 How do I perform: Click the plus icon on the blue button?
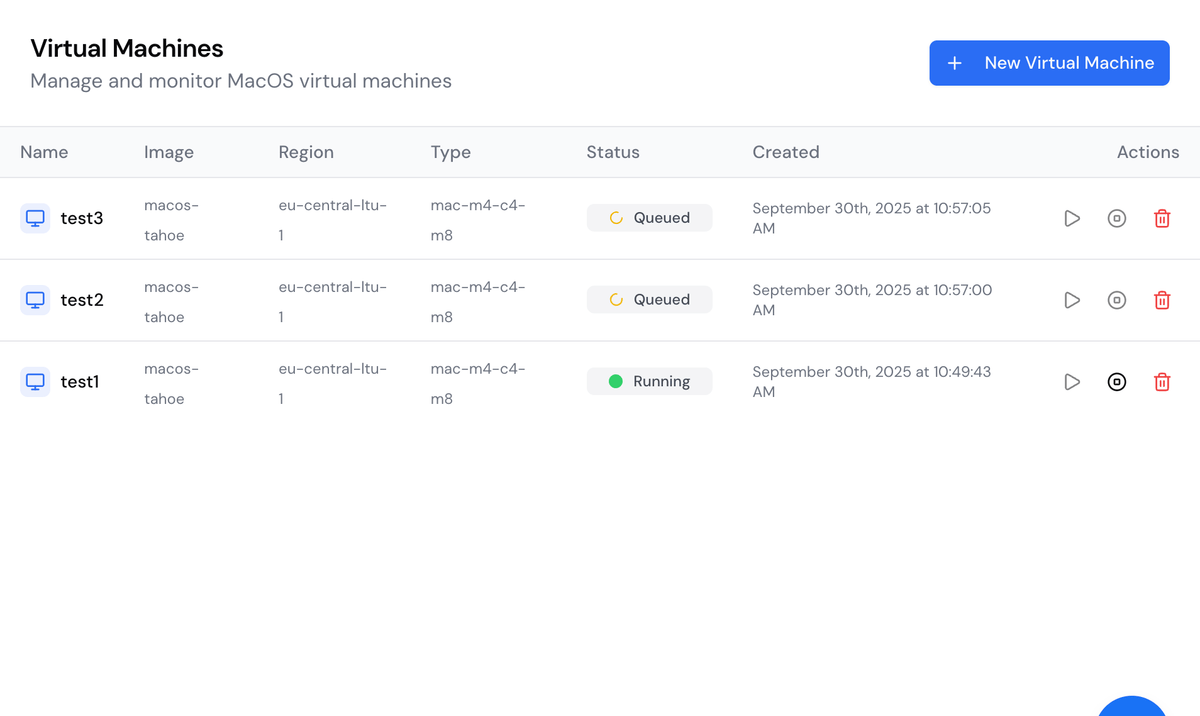[x=954, y=62]
